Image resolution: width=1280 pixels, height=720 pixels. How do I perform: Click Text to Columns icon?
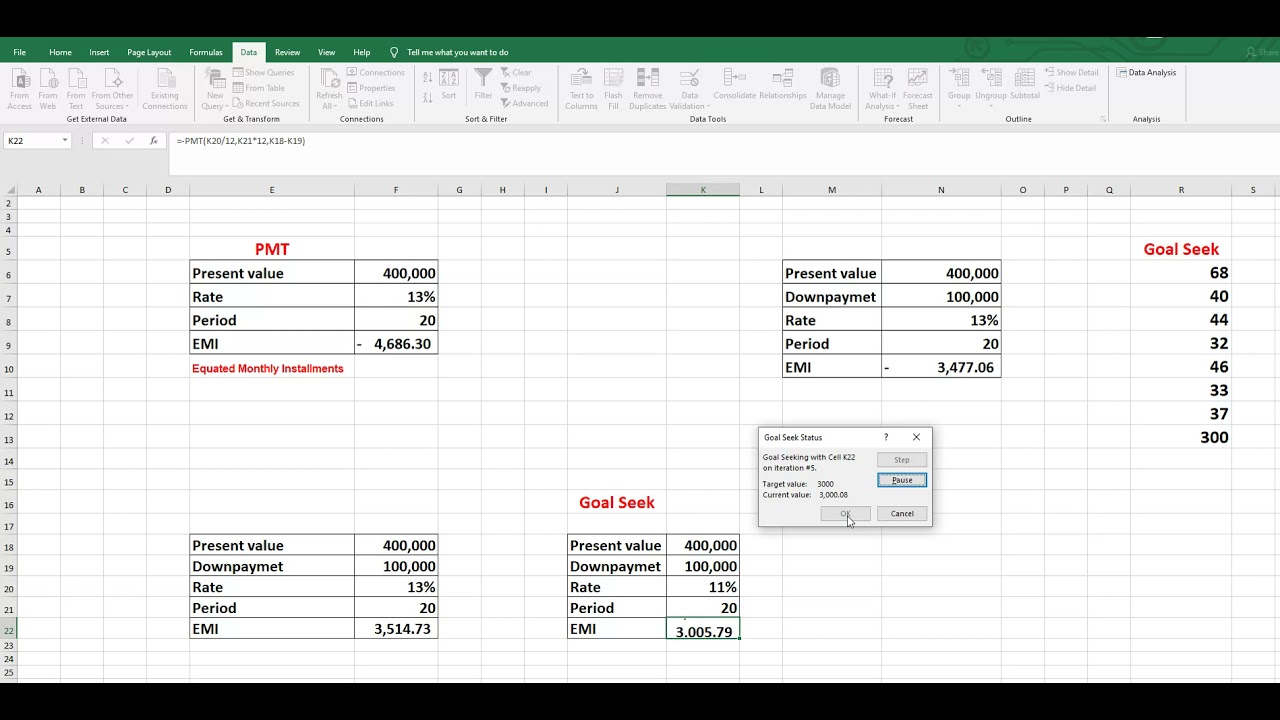tap(581, 89)
